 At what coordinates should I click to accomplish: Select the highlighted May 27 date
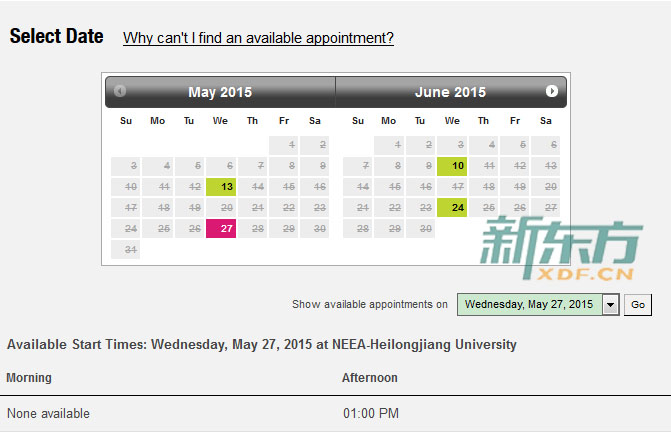(x=221, y=229)
